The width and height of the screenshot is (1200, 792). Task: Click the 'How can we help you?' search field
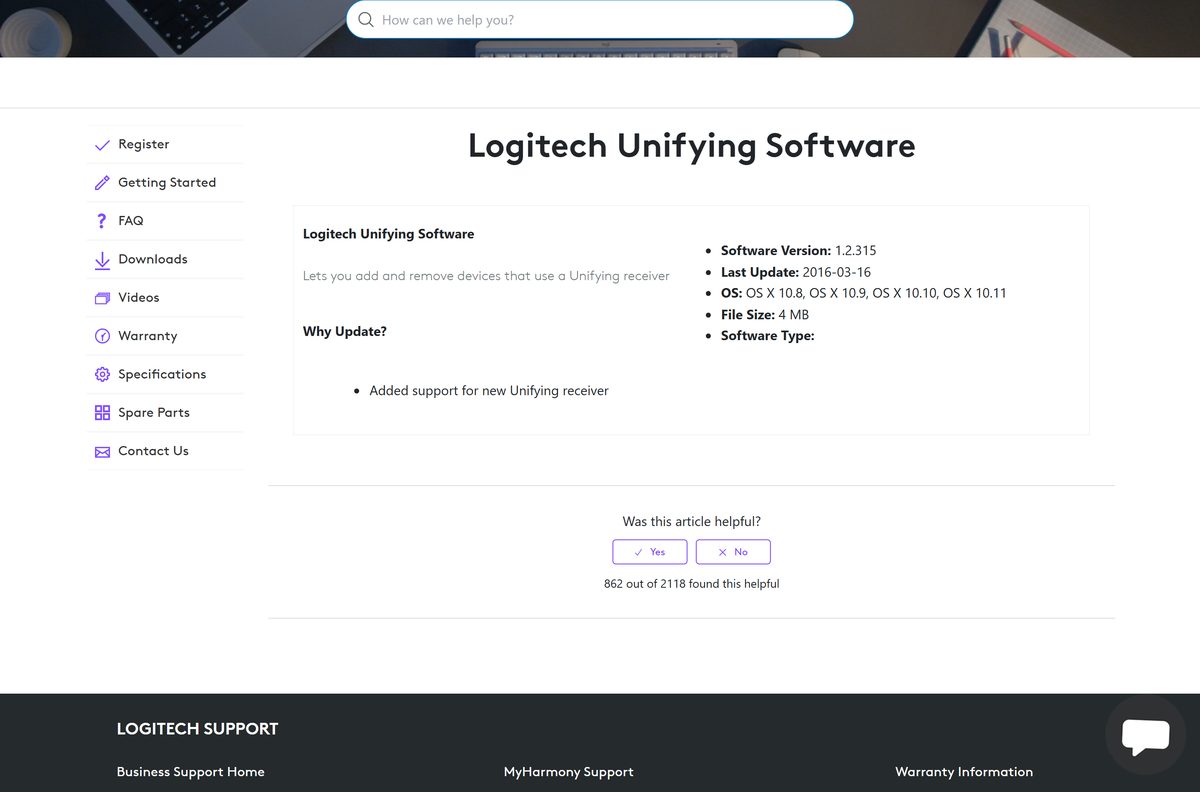coord(600,20)
